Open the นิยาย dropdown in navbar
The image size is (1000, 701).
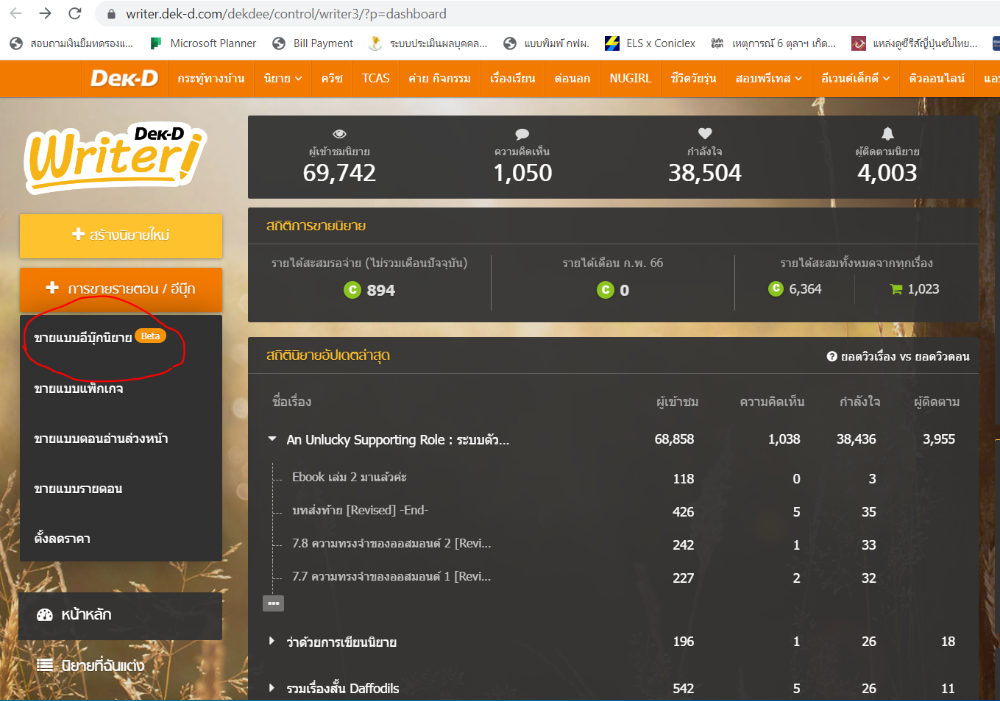(283, 78)
